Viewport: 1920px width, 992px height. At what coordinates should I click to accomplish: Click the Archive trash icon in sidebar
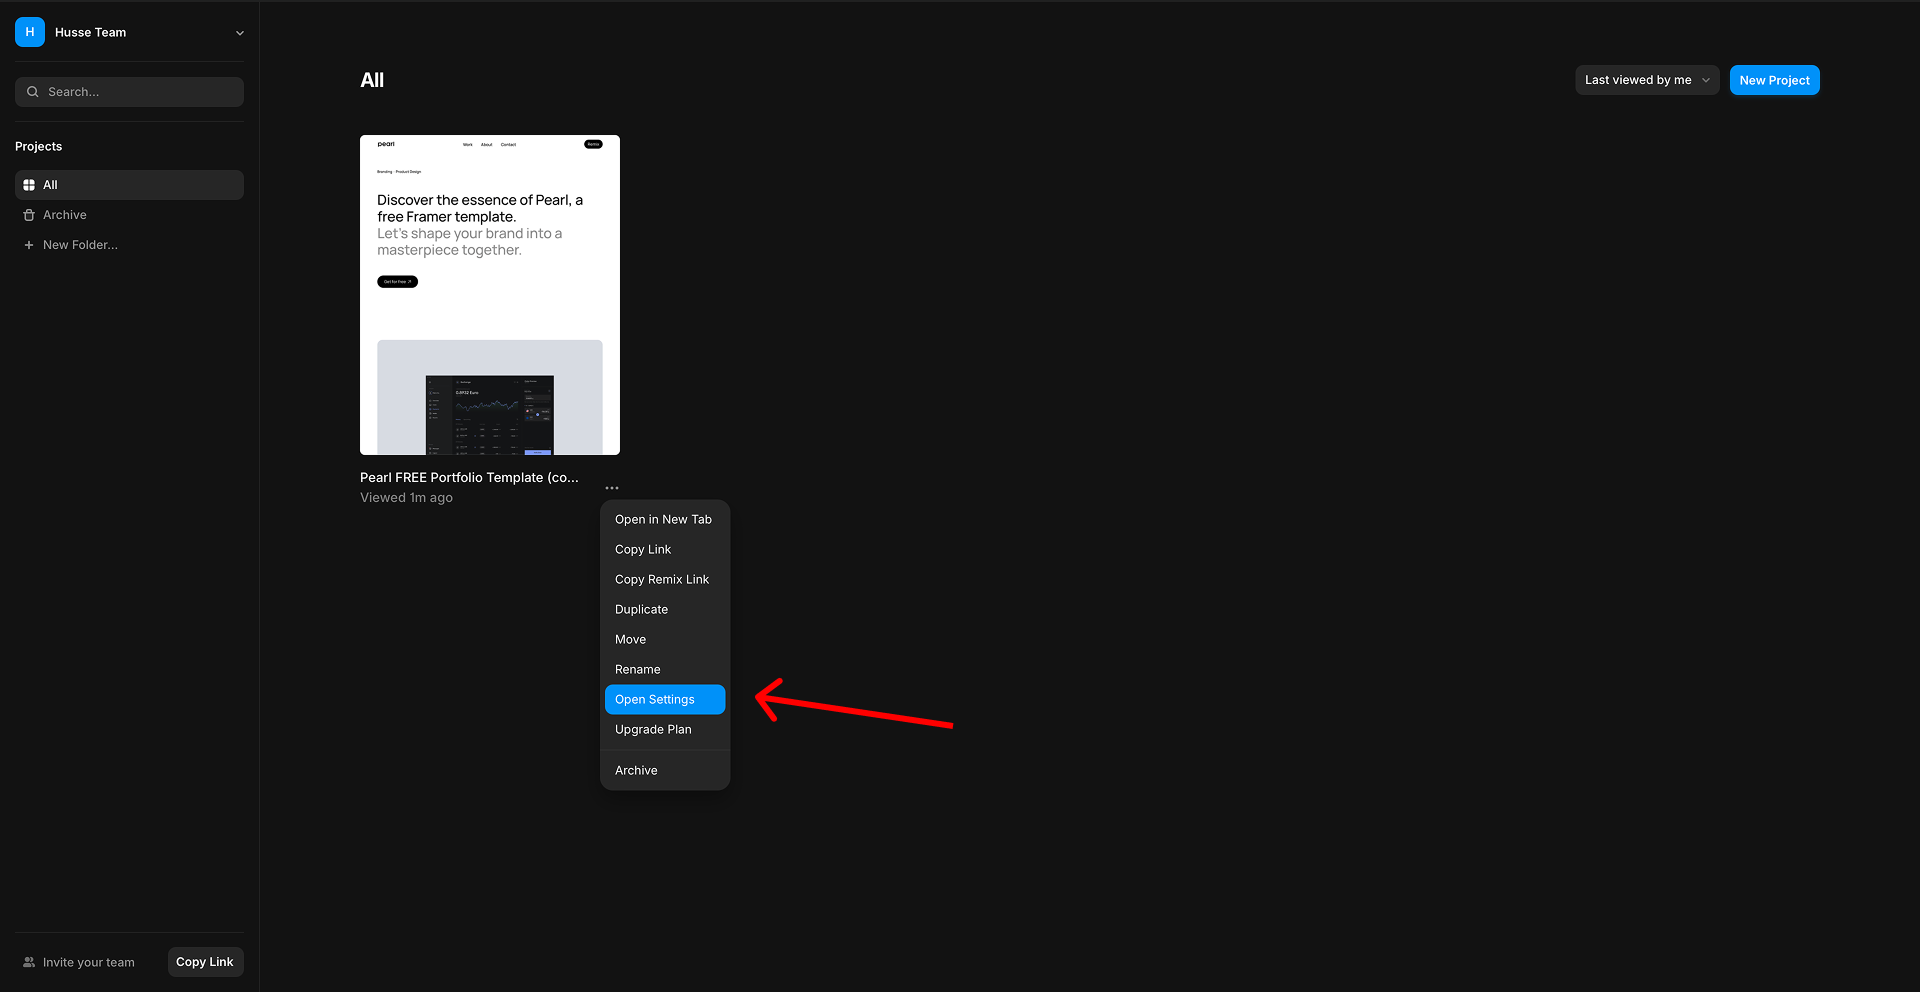pyautogui.click(x=29, y=215)
